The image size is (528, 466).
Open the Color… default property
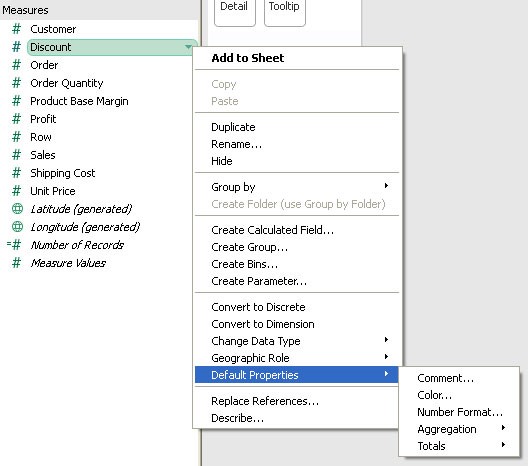(434, 395)
